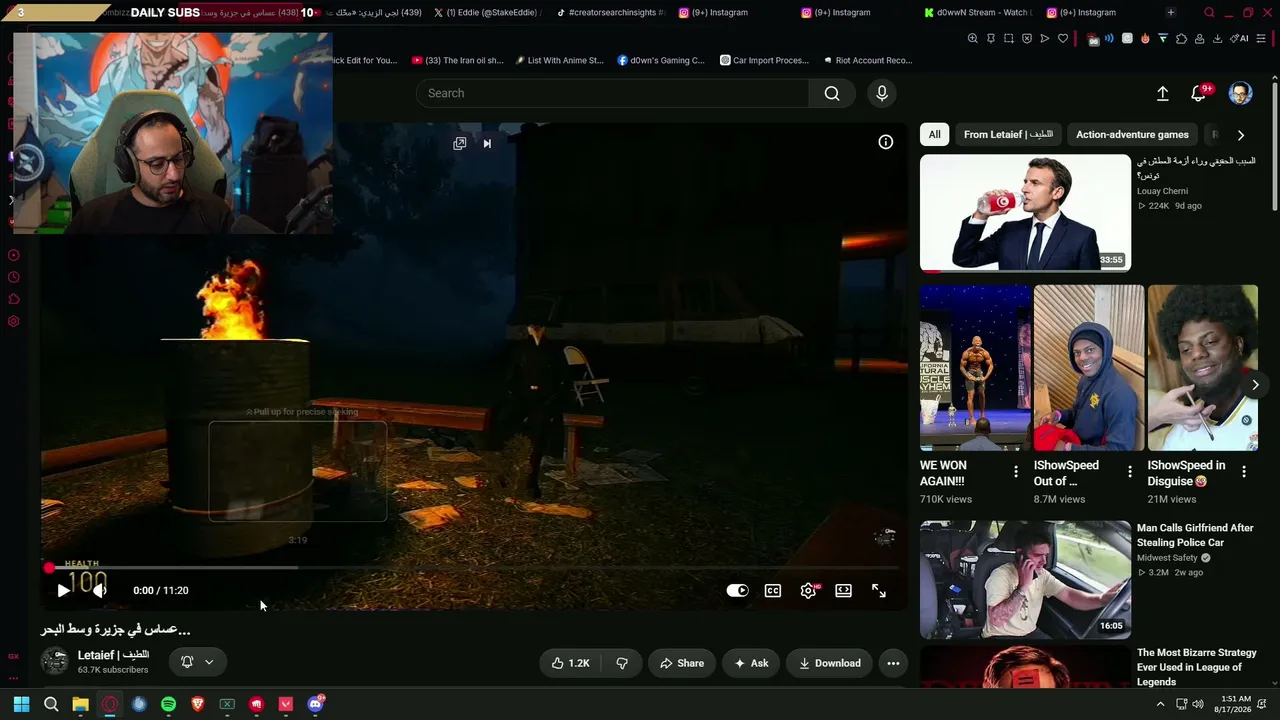Open options for IShowSpeed Out of short
The height and width of the screenshot is (720, 1280).
pyautogui.click(x=1130, y=472)
